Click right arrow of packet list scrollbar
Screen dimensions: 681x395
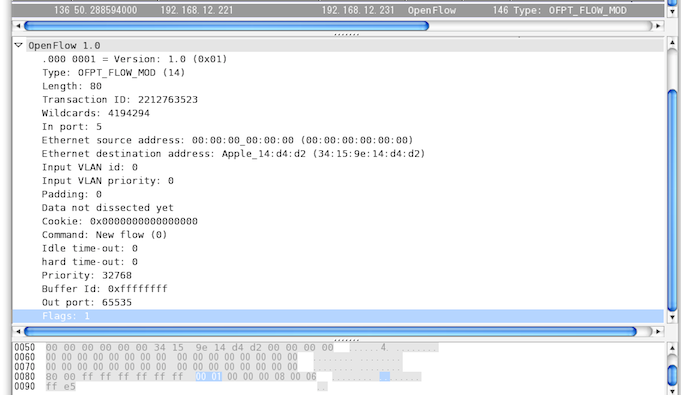(658, 26)
